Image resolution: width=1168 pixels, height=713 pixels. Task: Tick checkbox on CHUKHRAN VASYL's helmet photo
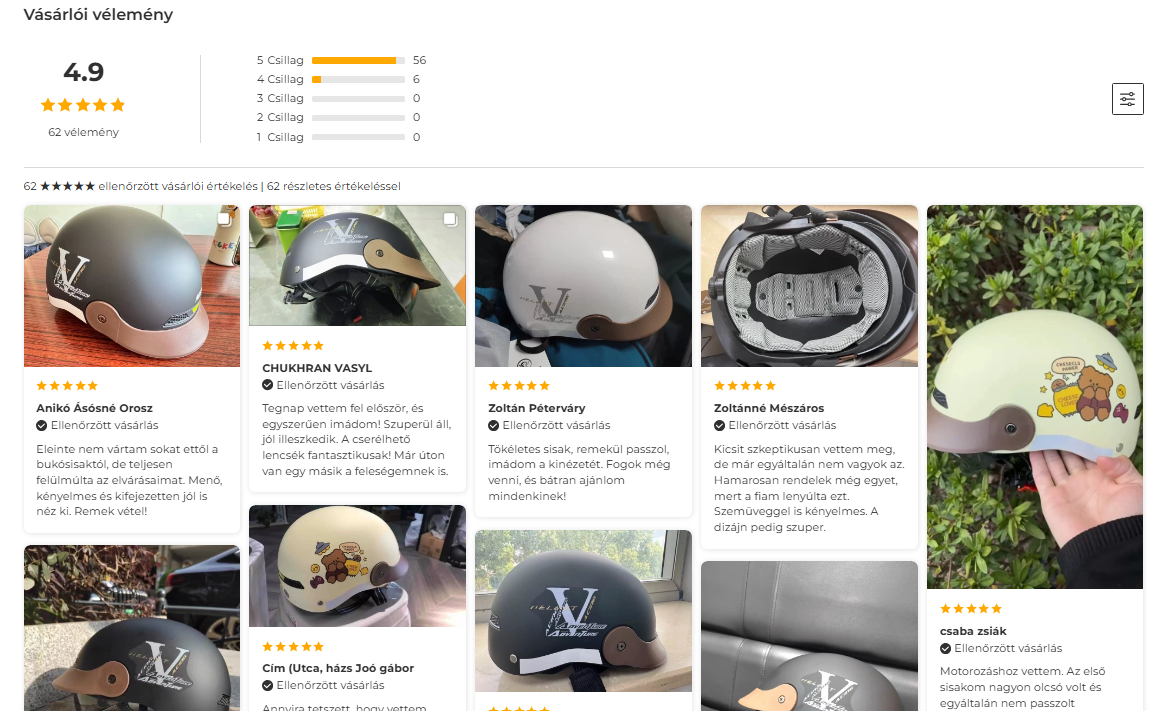[450, 219]
